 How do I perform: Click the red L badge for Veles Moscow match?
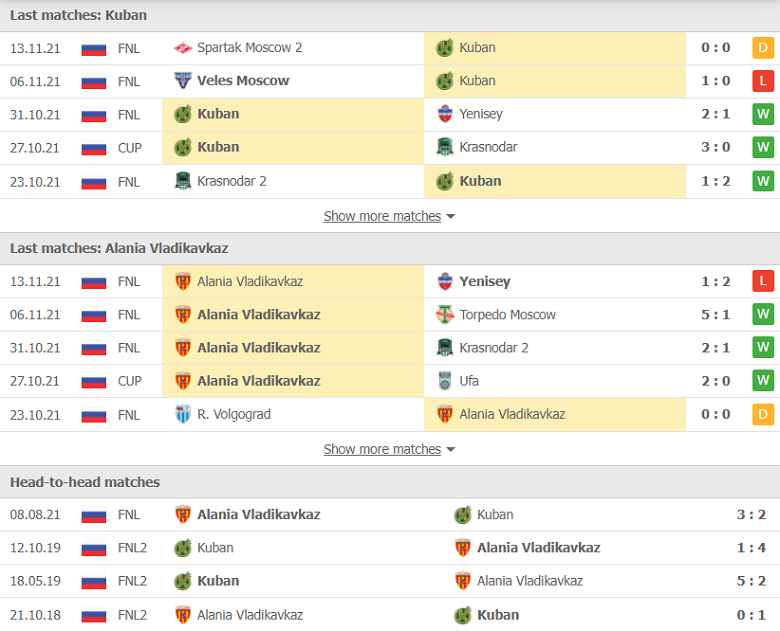[763, 81]
